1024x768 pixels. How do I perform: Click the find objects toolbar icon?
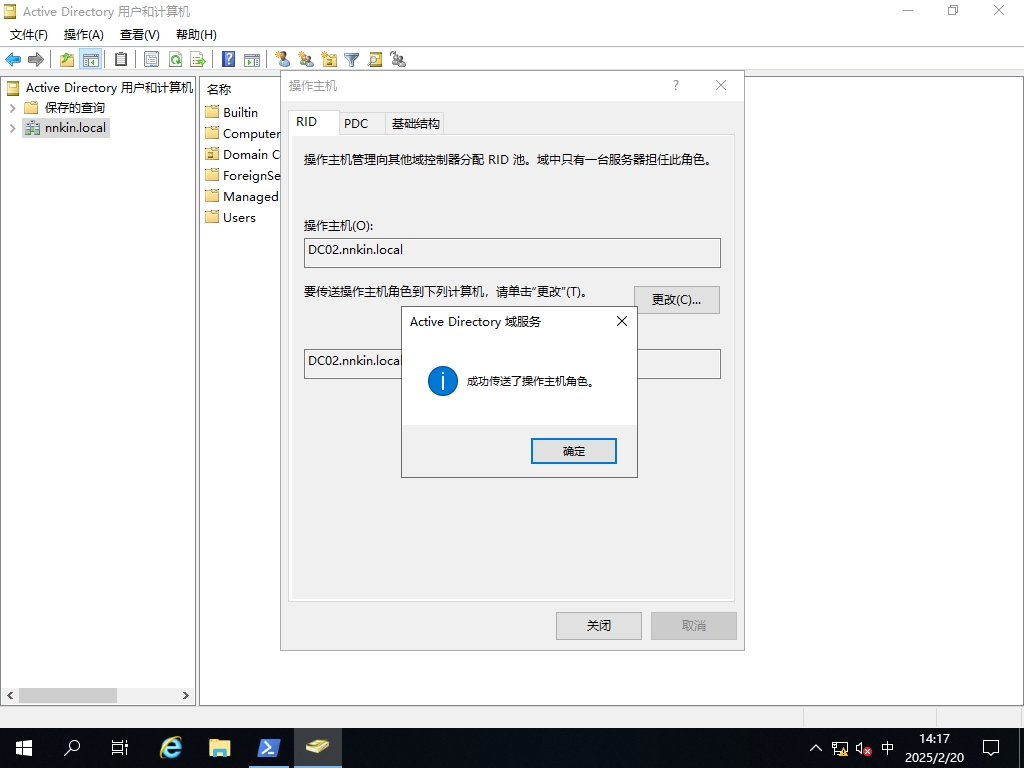click(375, 59)
